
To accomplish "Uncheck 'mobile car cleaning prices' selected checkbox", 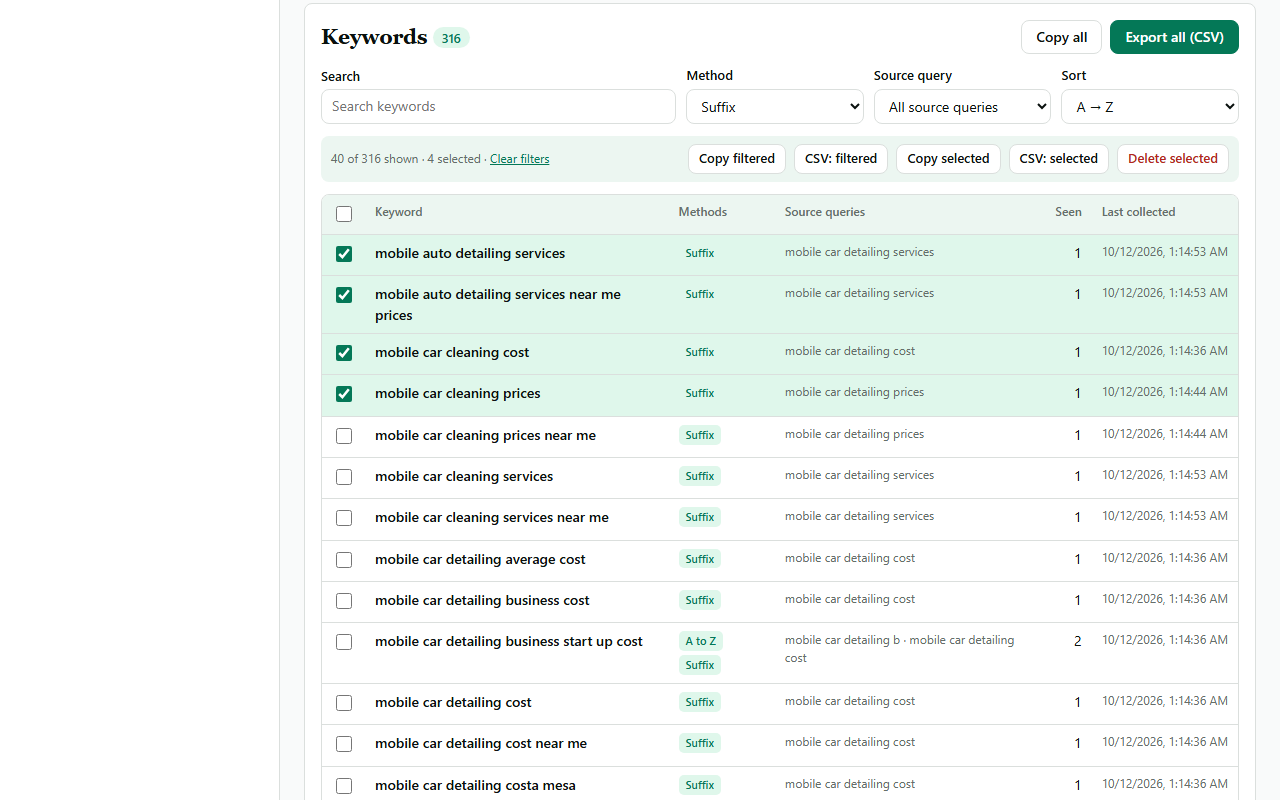I will pos(344,394).
